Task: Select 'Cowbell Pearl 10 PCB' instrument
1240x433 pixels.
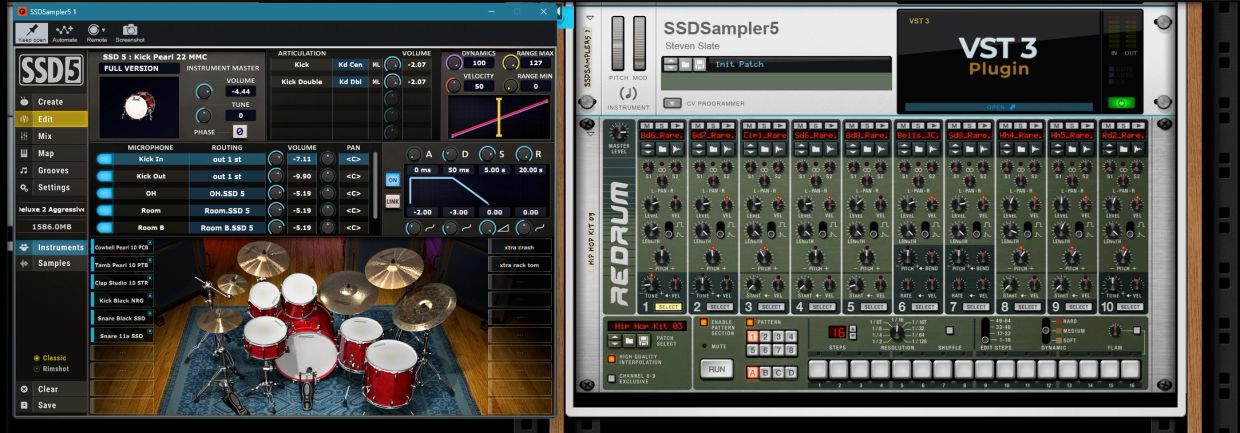Action: (122, 247)
